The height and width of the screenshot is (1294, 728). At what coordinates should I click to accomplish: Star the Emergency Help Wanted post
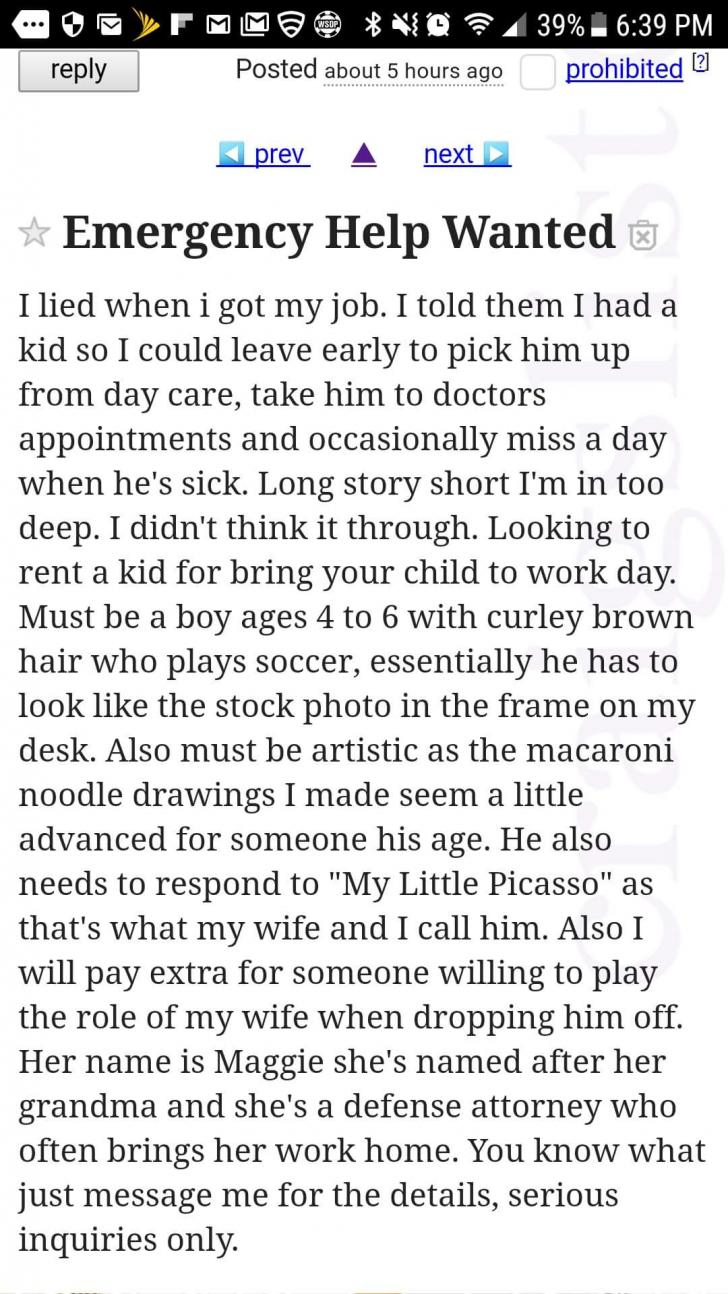pyautogui.click(x=34, y=233)
